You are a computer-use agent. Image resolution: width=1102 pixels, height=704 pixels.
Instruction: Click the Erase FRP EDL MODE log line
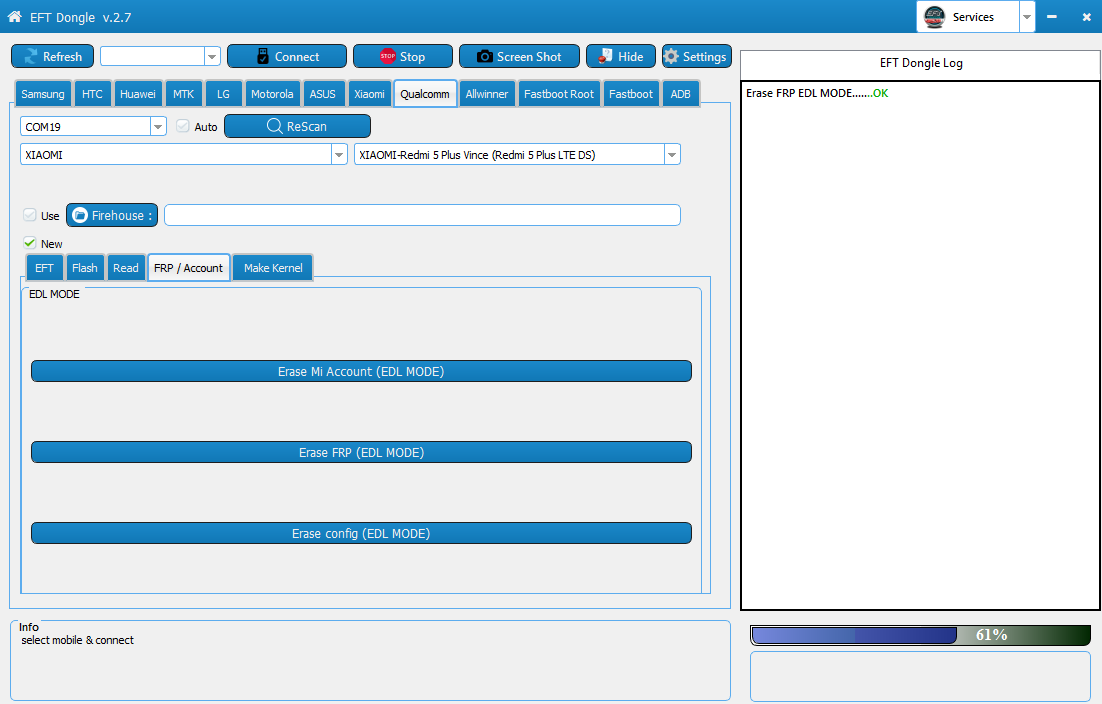817,93
